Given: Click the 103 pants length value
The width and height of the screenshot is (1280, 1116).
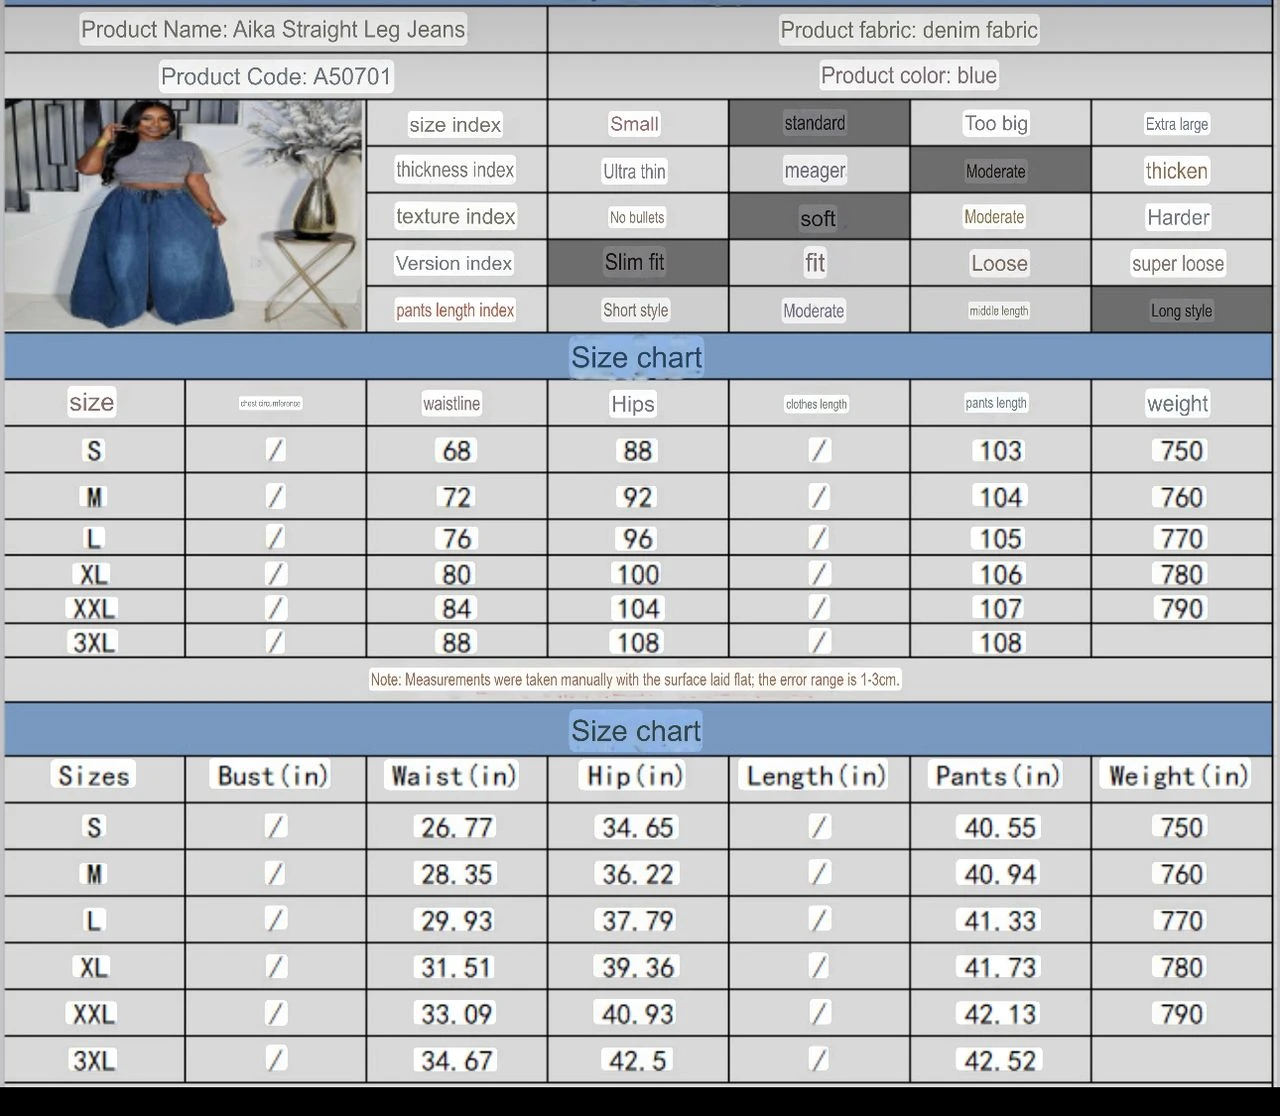Looking at the screenshot, I should (1000, 451).
